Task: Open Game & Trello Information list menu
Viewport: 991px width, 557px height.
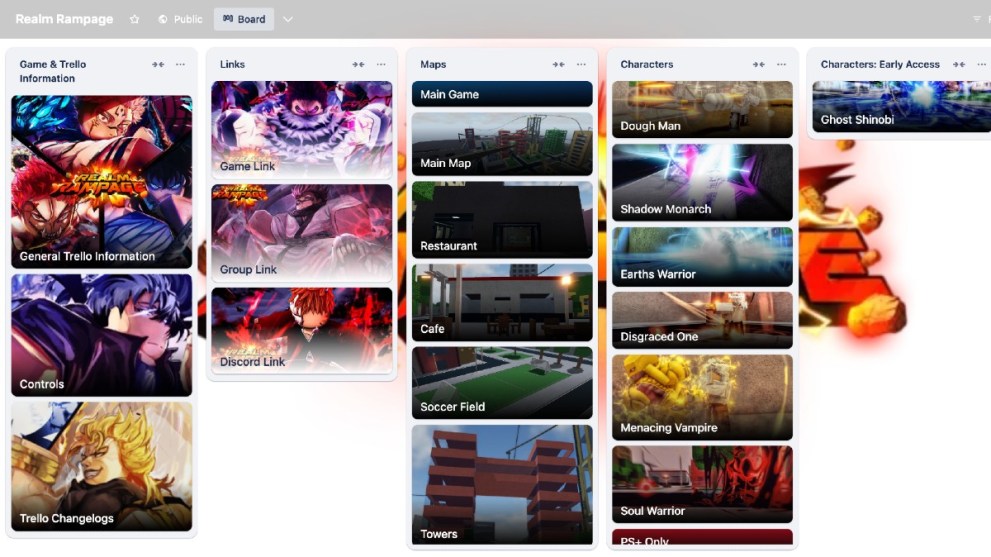Action: tap(180, 65)
